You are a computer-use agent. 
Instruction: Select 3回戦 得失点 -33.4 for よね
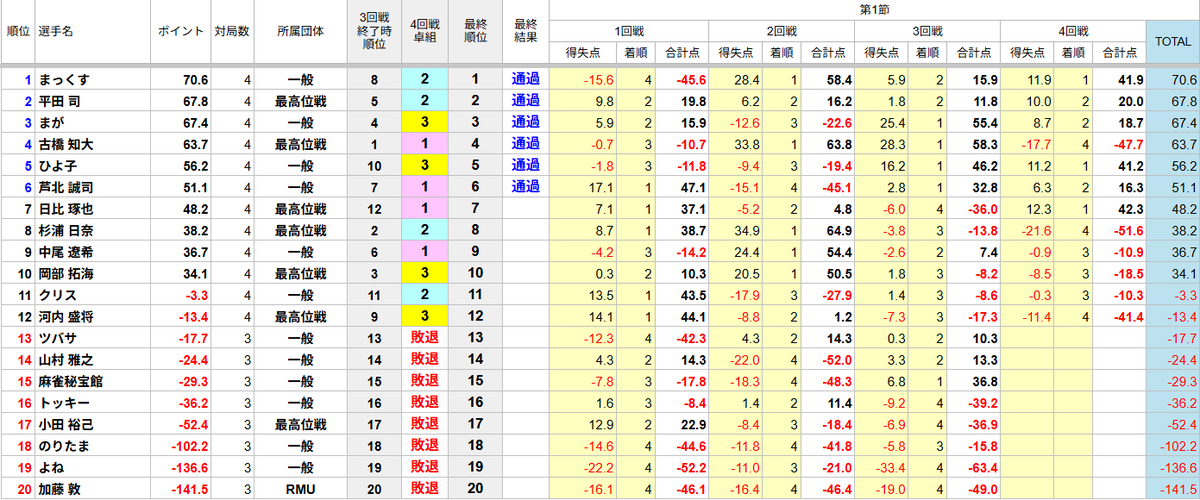(893, 468)
